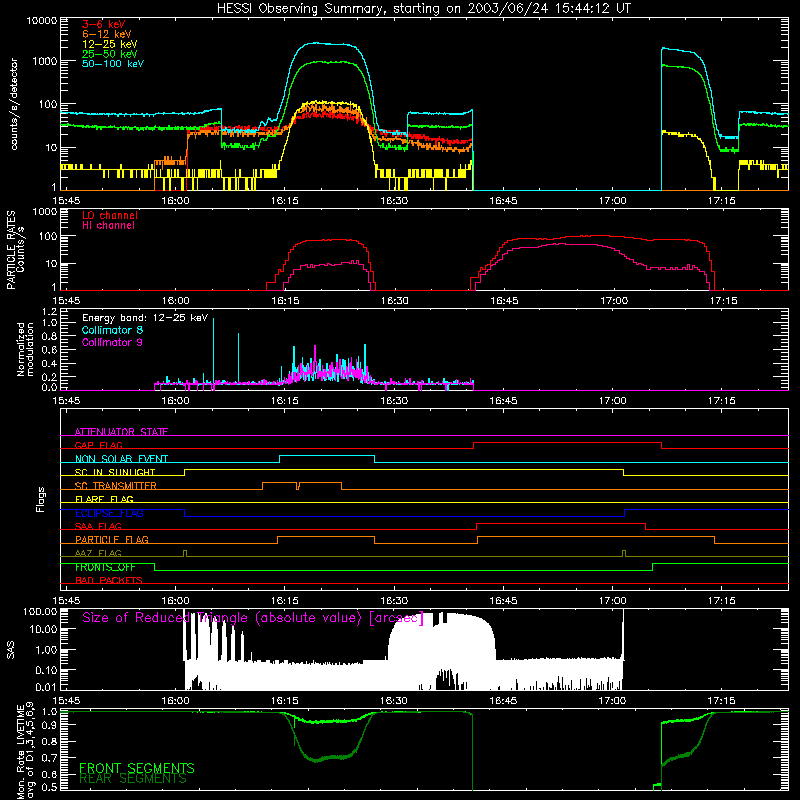Screen dimensions: 800x800
Task: Select the 50-100 keV legend label
Action: [x=113, y=64]
